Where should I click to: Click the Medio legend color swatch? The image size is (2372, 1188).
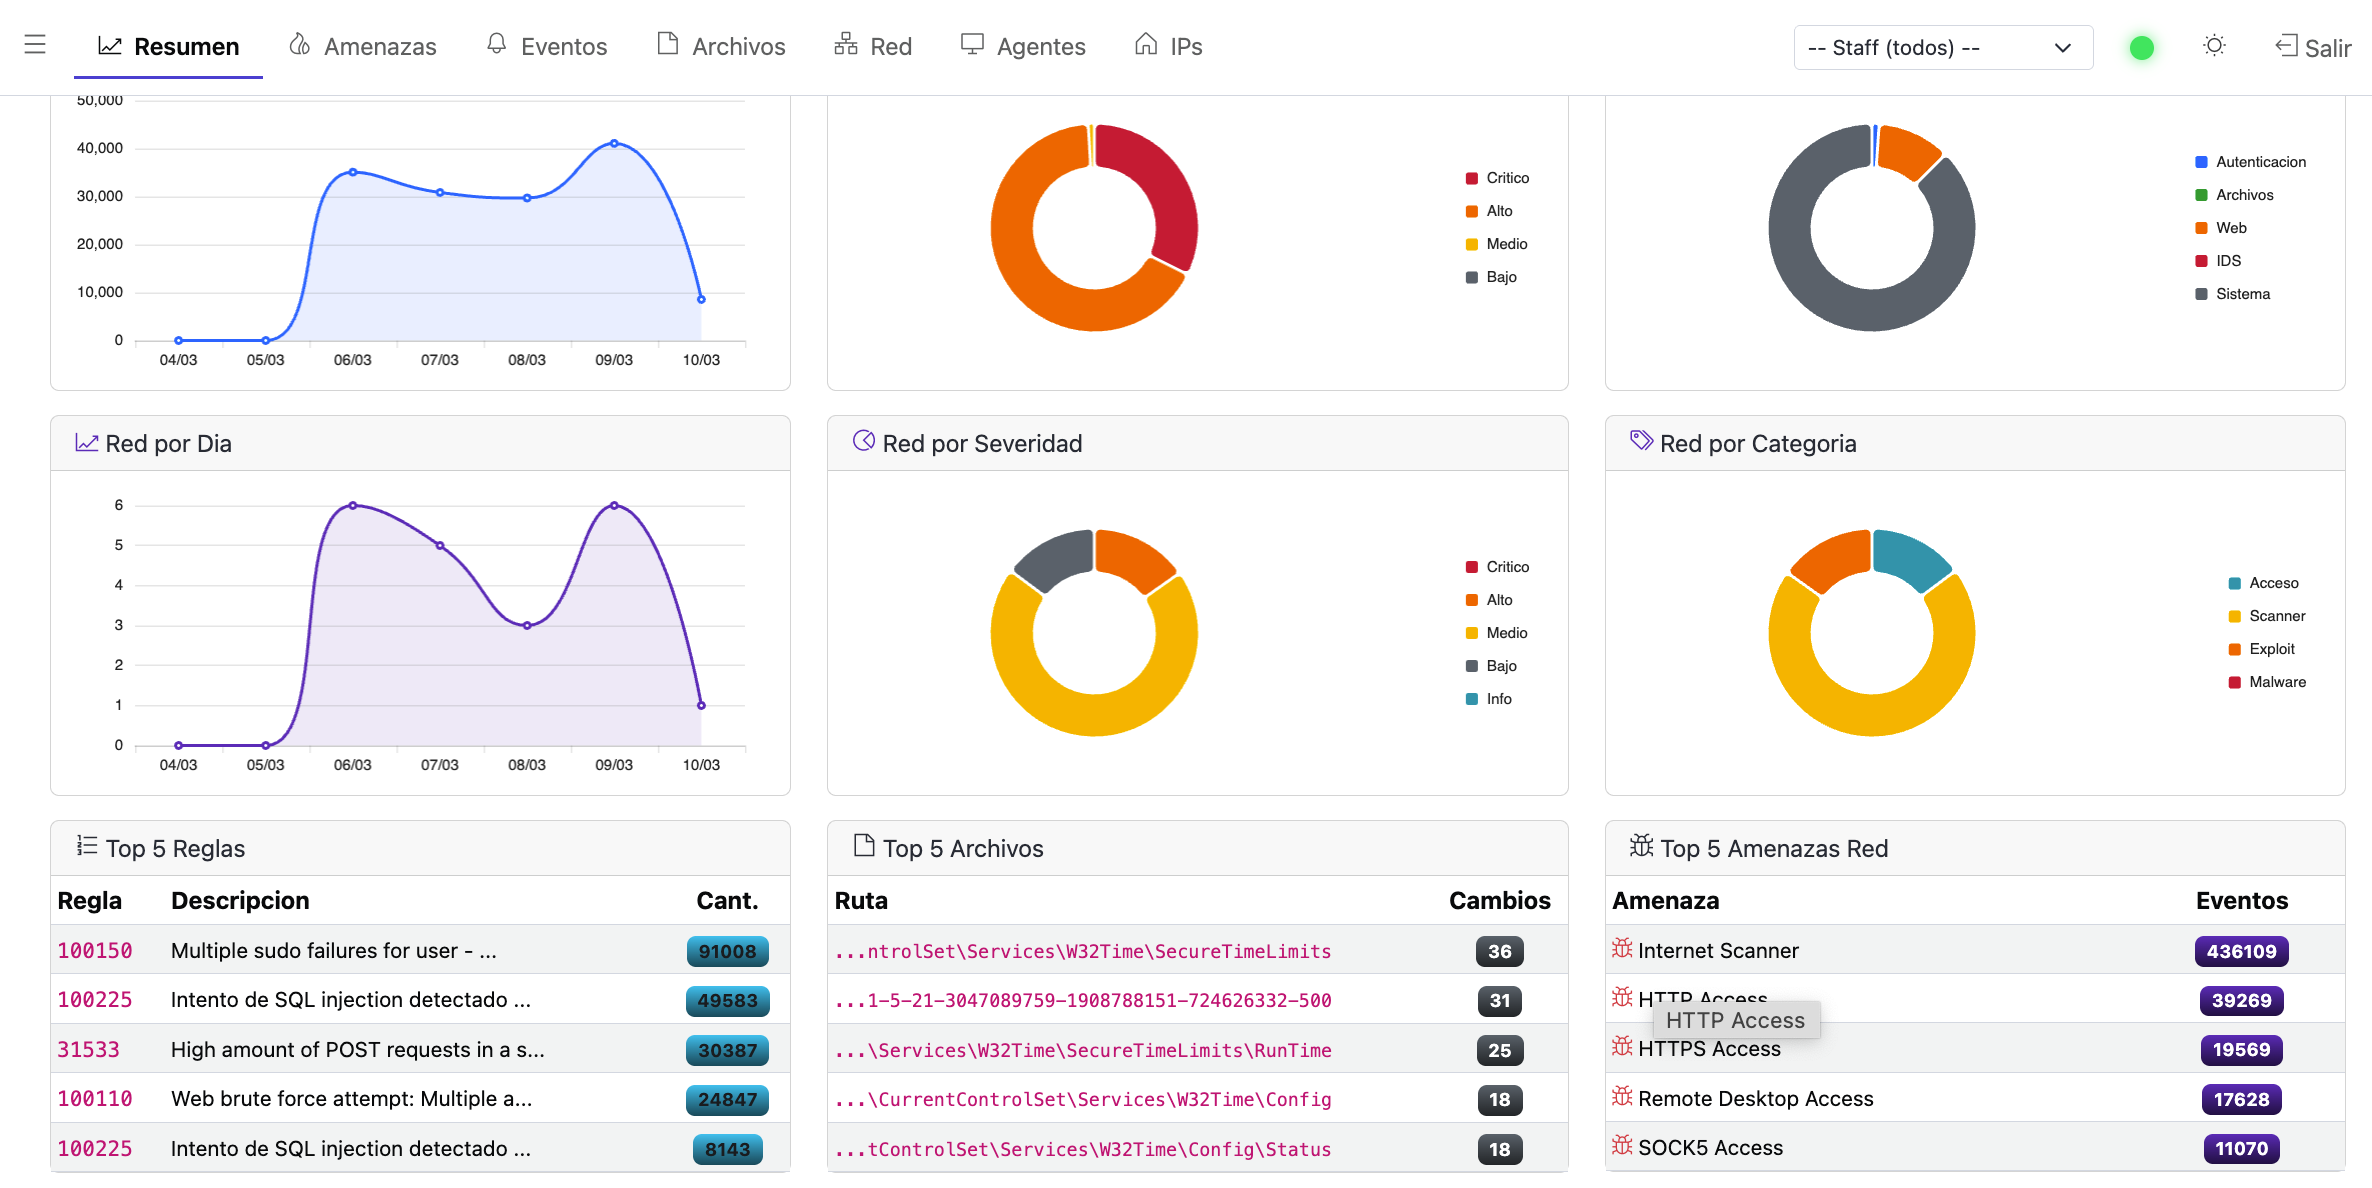point(1472,244)
